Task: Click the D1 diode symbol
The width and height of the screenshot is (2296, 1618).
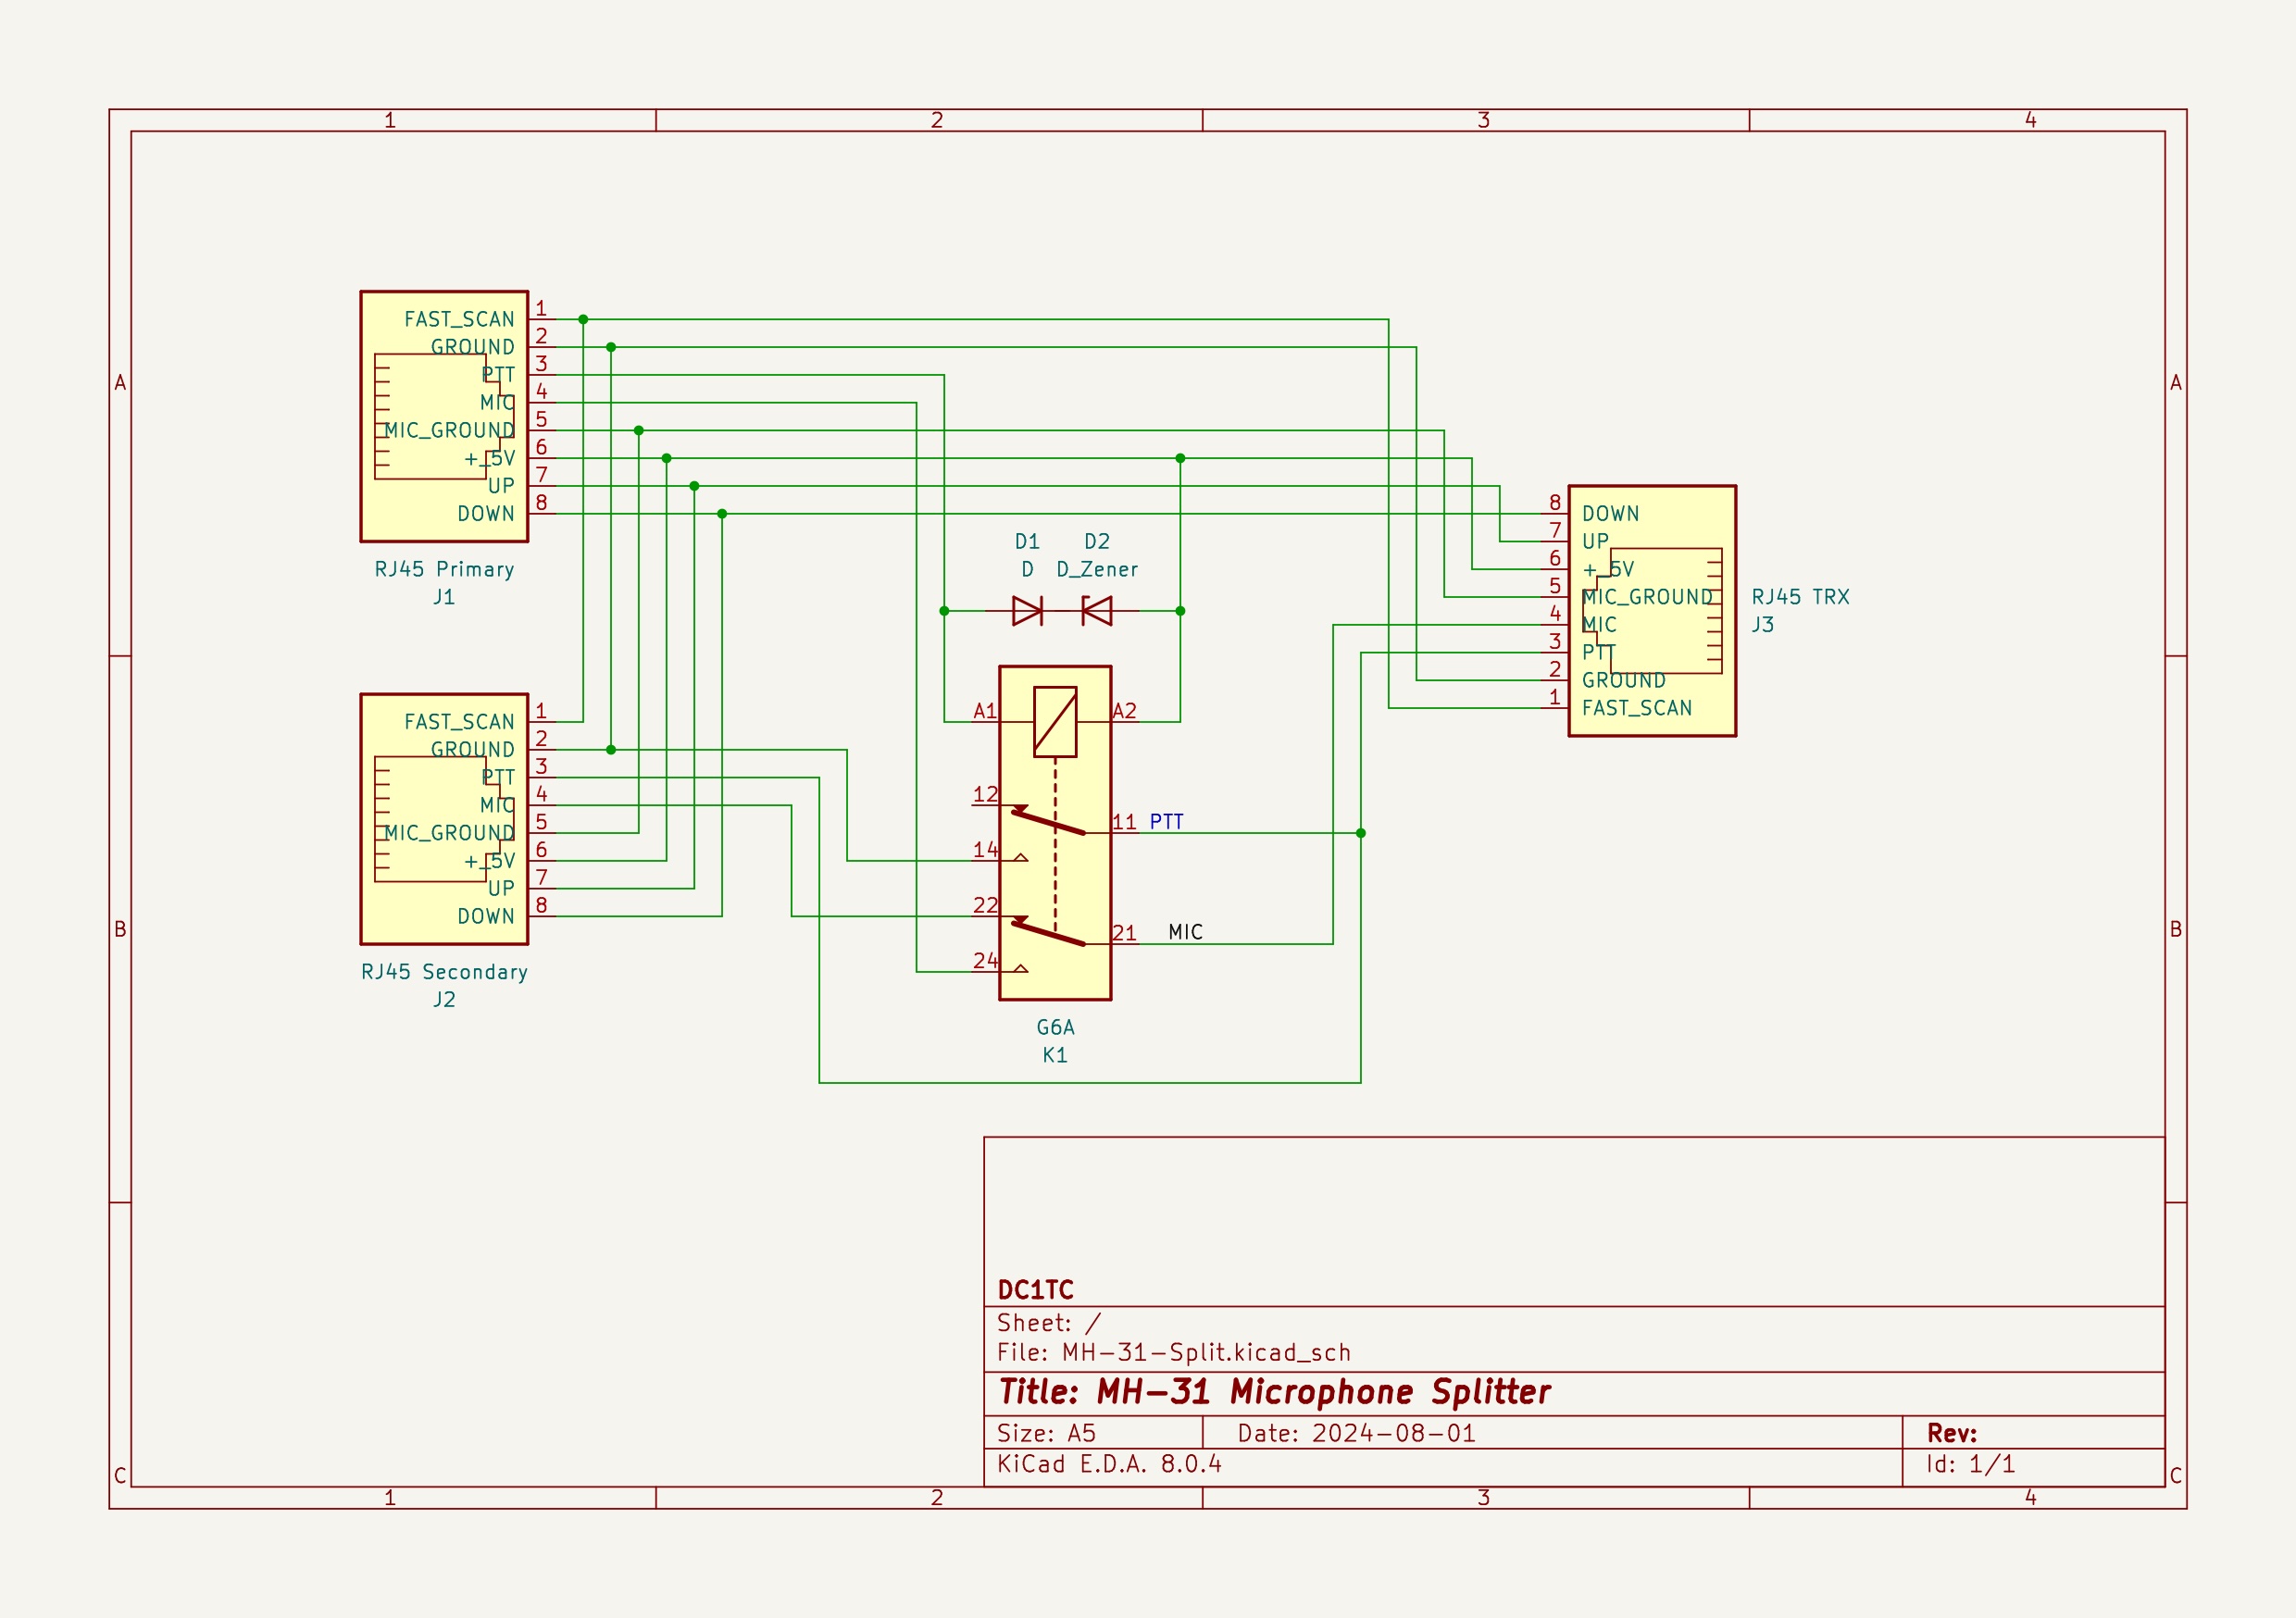Action: click(1027, 611)
